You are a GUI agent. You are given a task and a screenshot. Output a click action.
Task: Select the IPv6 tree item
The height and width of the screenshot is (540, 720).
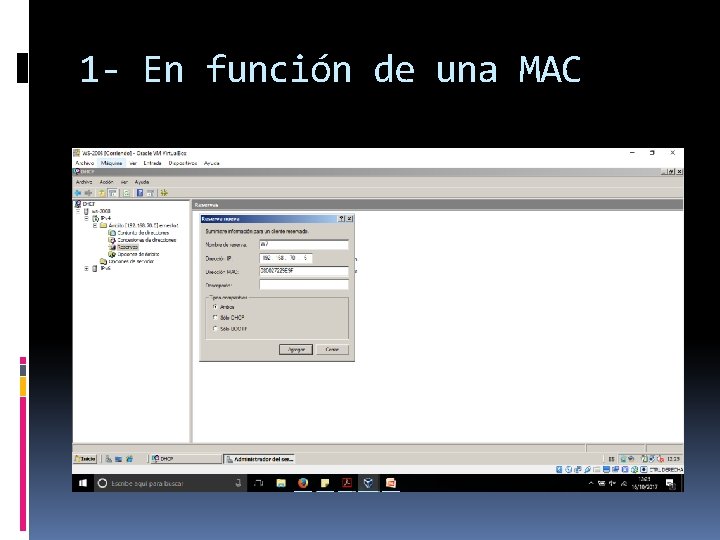[x=106, y=269]
